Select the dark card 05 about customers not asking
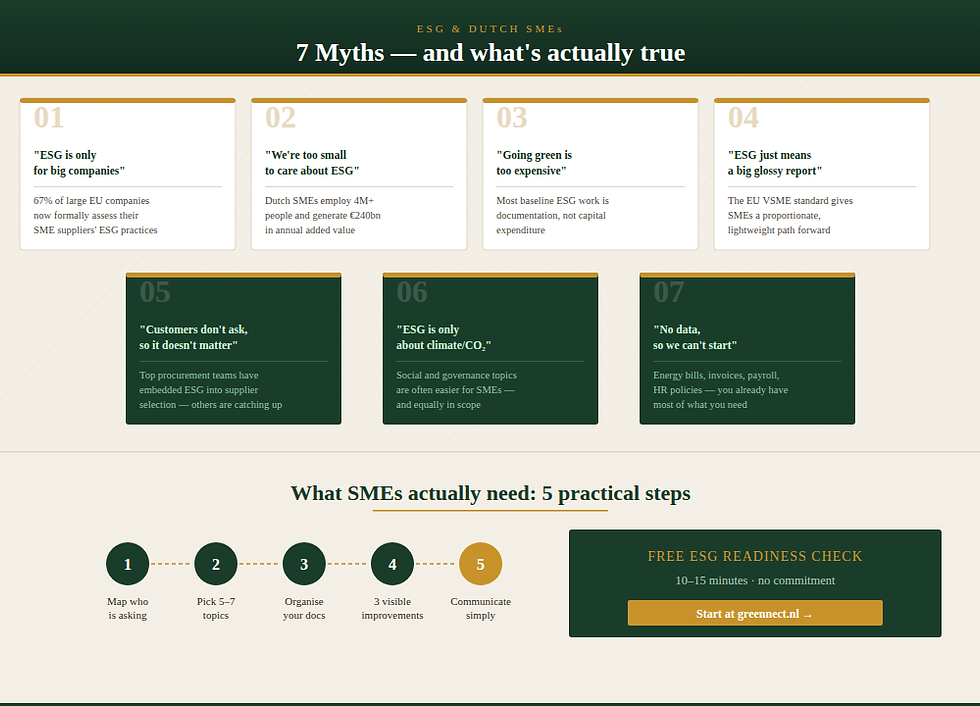Image resolution: width=980 pixels, height=706 pixels. point(233,348)
